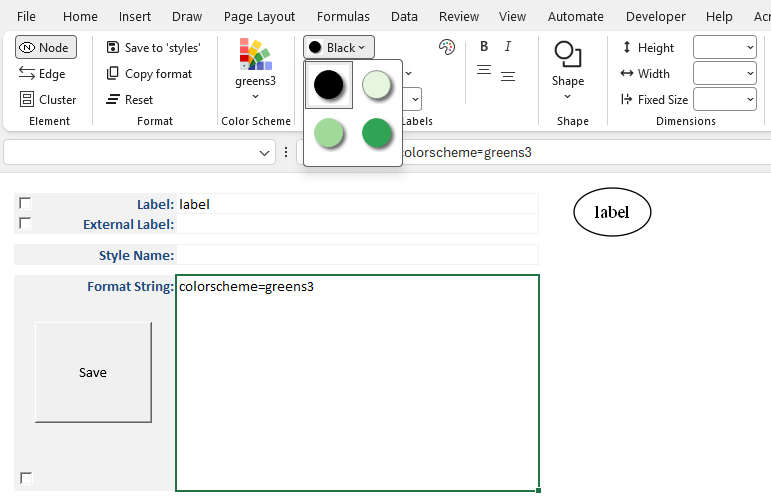
Task: Pick the black color swatch
Action: (328, 85)
